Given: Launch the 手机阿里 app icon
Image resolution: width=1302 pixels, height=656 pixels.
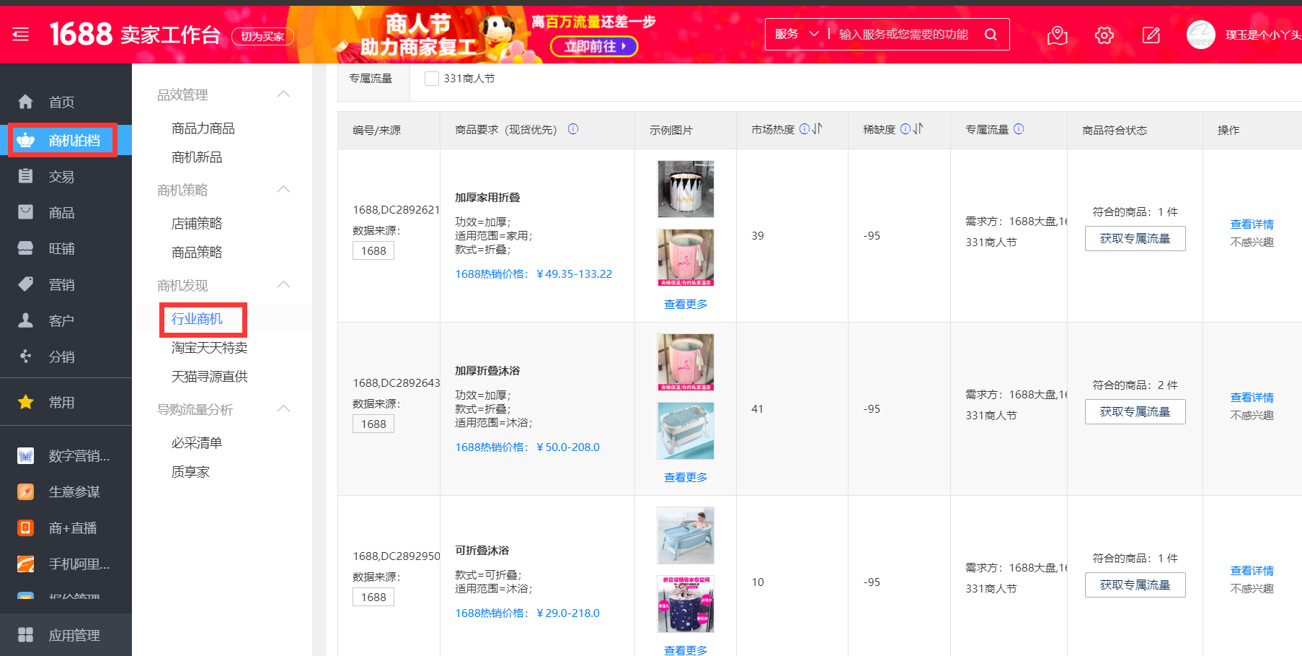Looking at the screenshot, I should coord(26,564).
